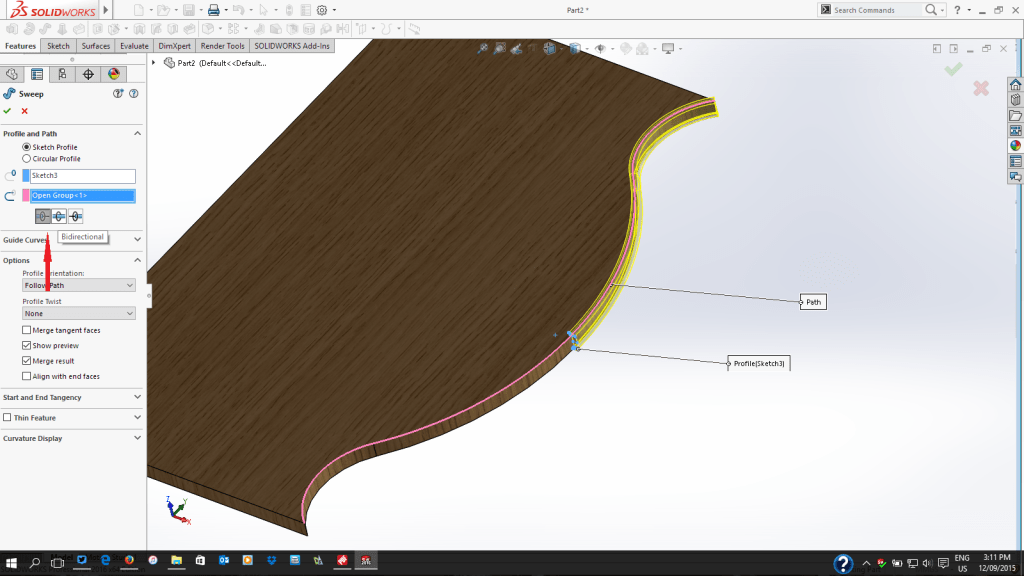Enable the Thin Feature checkbox
This screenshot has width=1024, height=576.
pyautogui.click(x=8, y=417)
